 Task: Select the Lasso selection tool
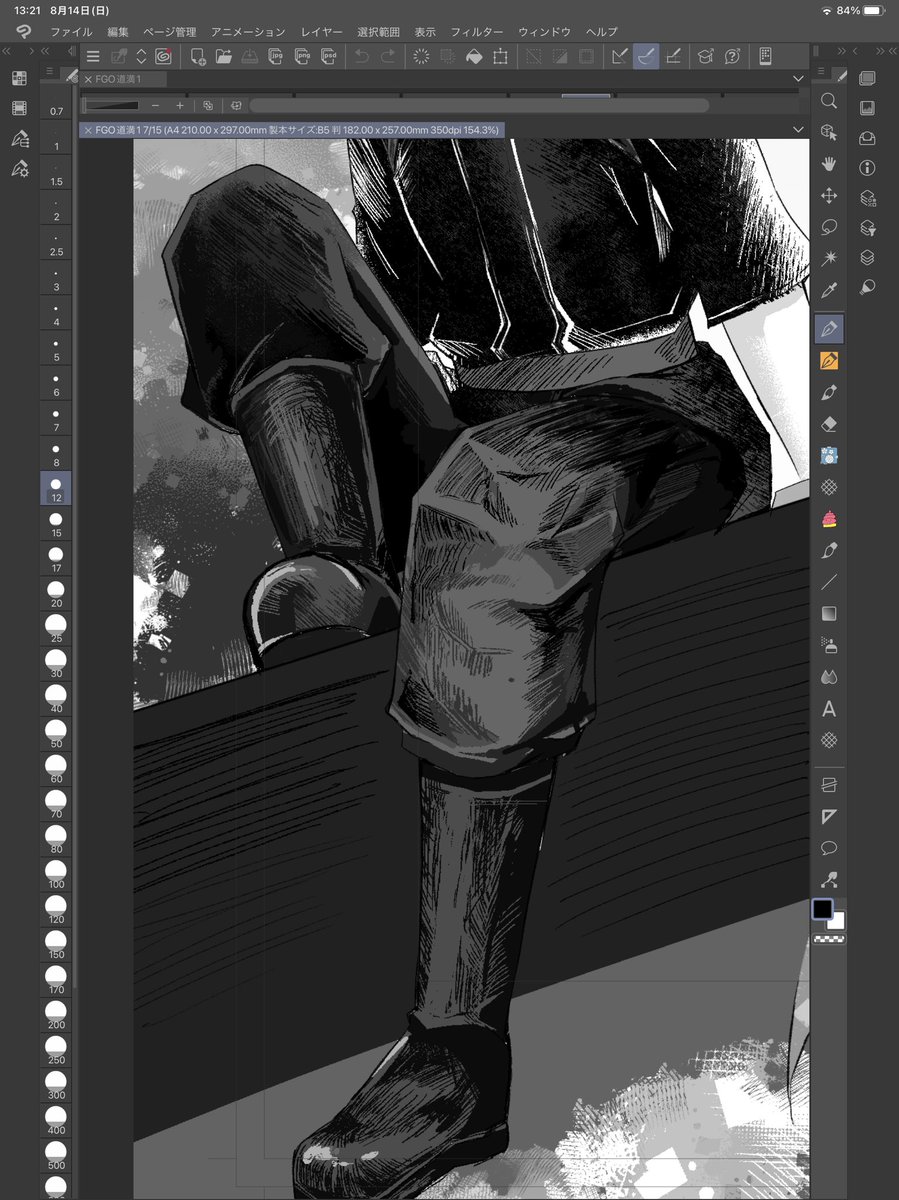coord(828,227)
